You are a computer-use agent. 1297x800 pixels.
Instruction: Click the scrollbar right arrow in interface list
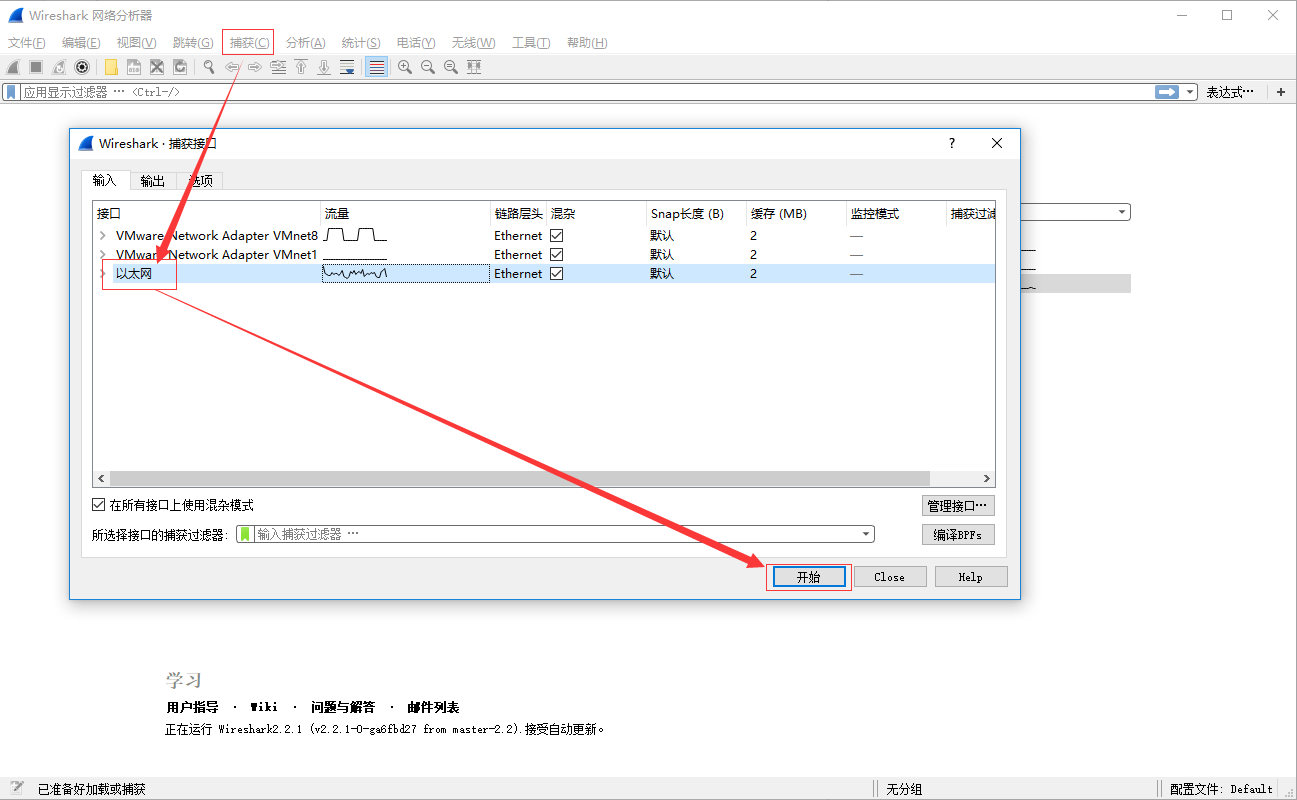click(986, 479)
